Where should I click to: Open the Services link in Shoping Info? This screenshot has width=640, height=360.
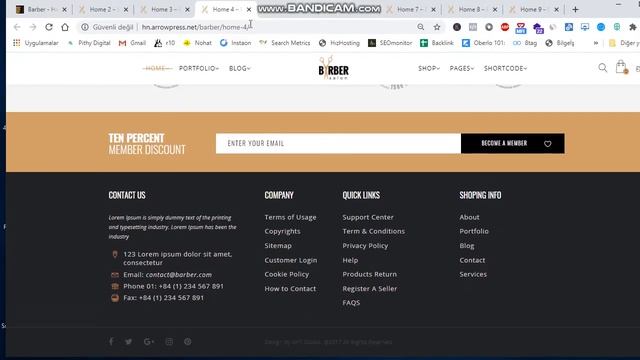[473, 274]
